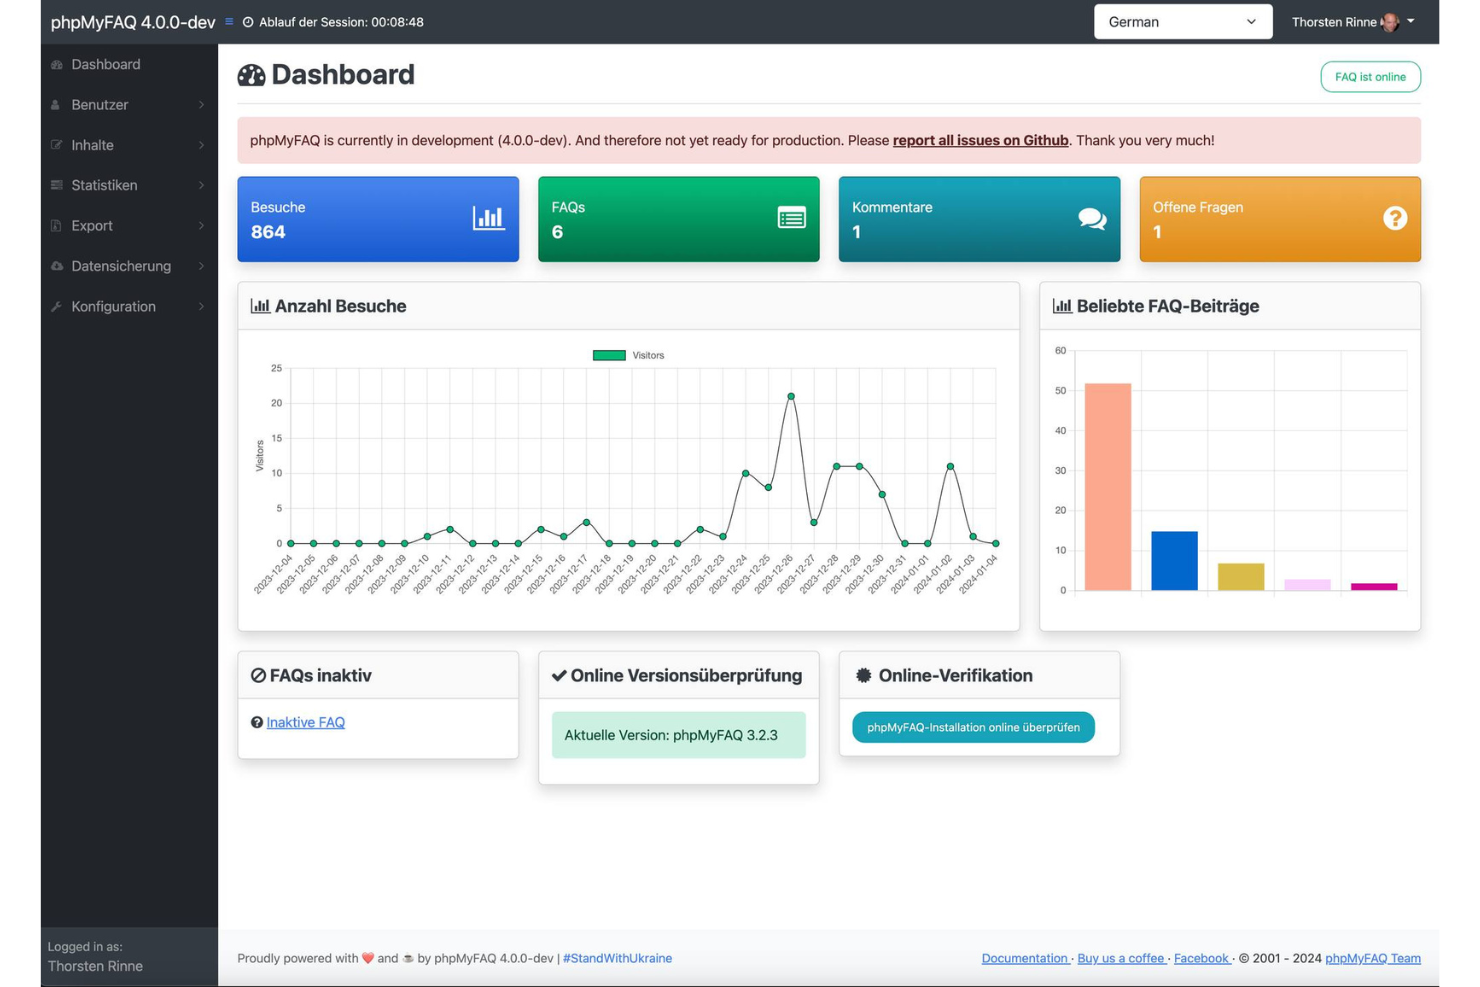Click the chart icon beside Beliebte FAQ-Beiträge
1480x987 pixels.
coord(1062,306)
